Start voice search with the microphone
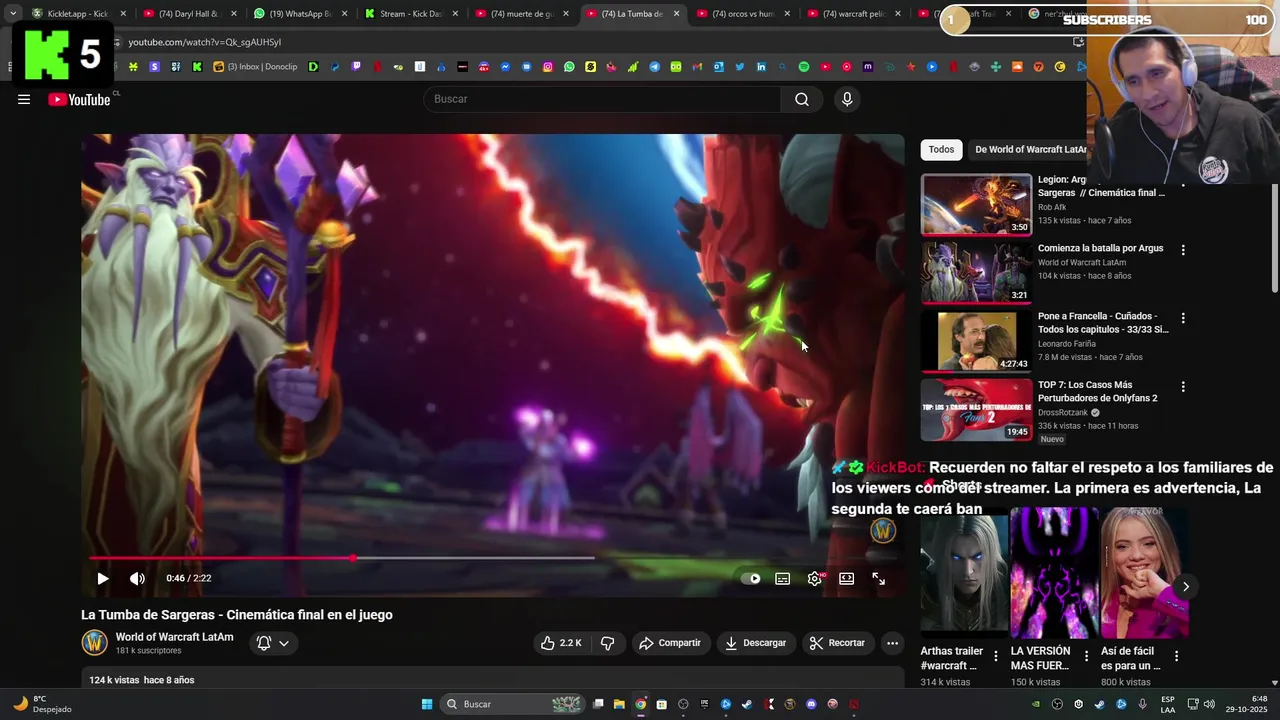The image size is (1280, 720). click(x=847, y=99)
